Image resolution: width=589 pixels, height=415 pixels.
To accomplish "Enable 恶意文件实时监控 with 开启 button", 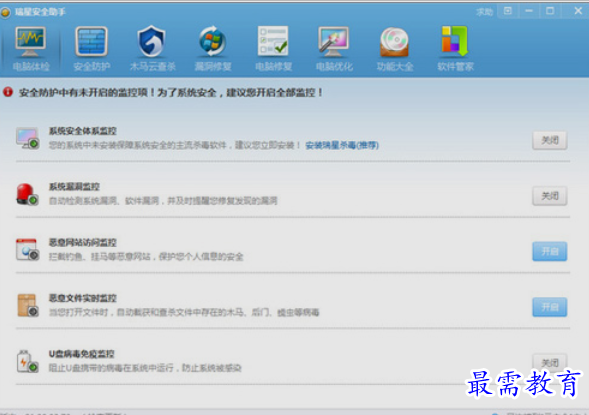I will pyautogui.click(x=550, y=307).
